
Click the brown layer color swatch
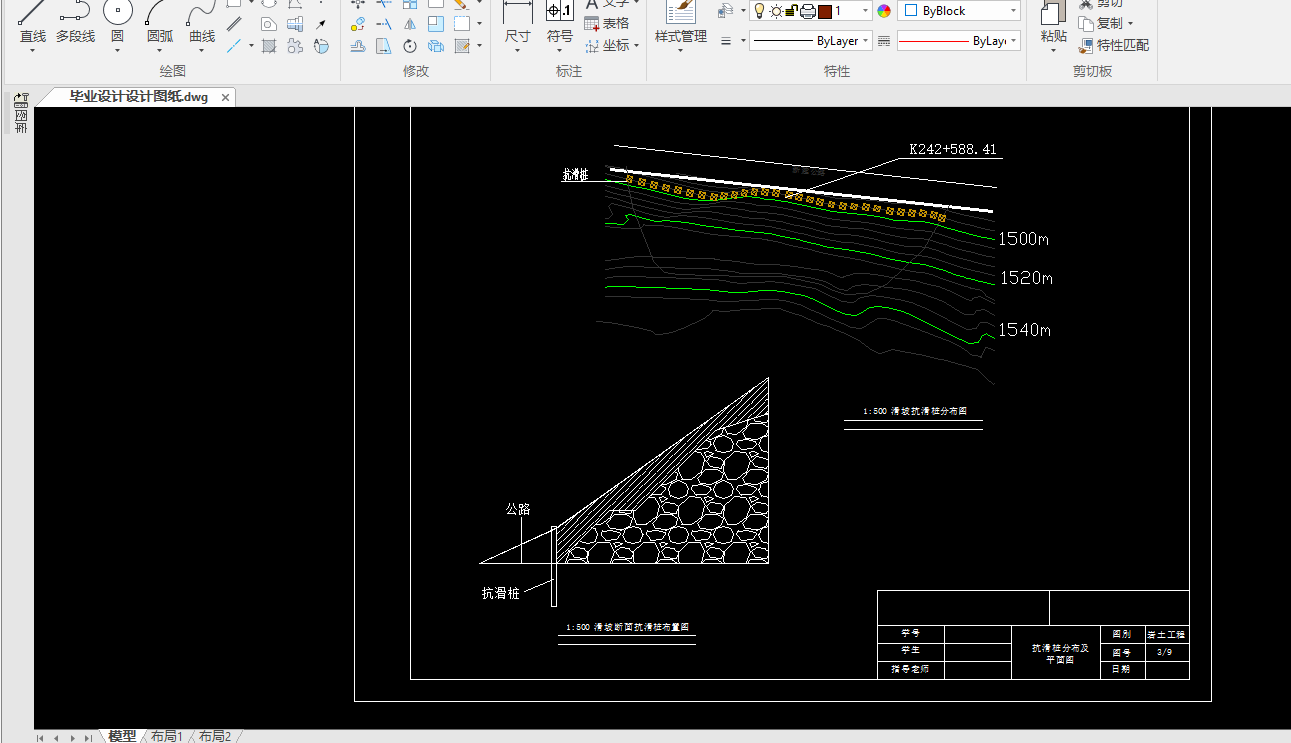(x=825, y=11)
